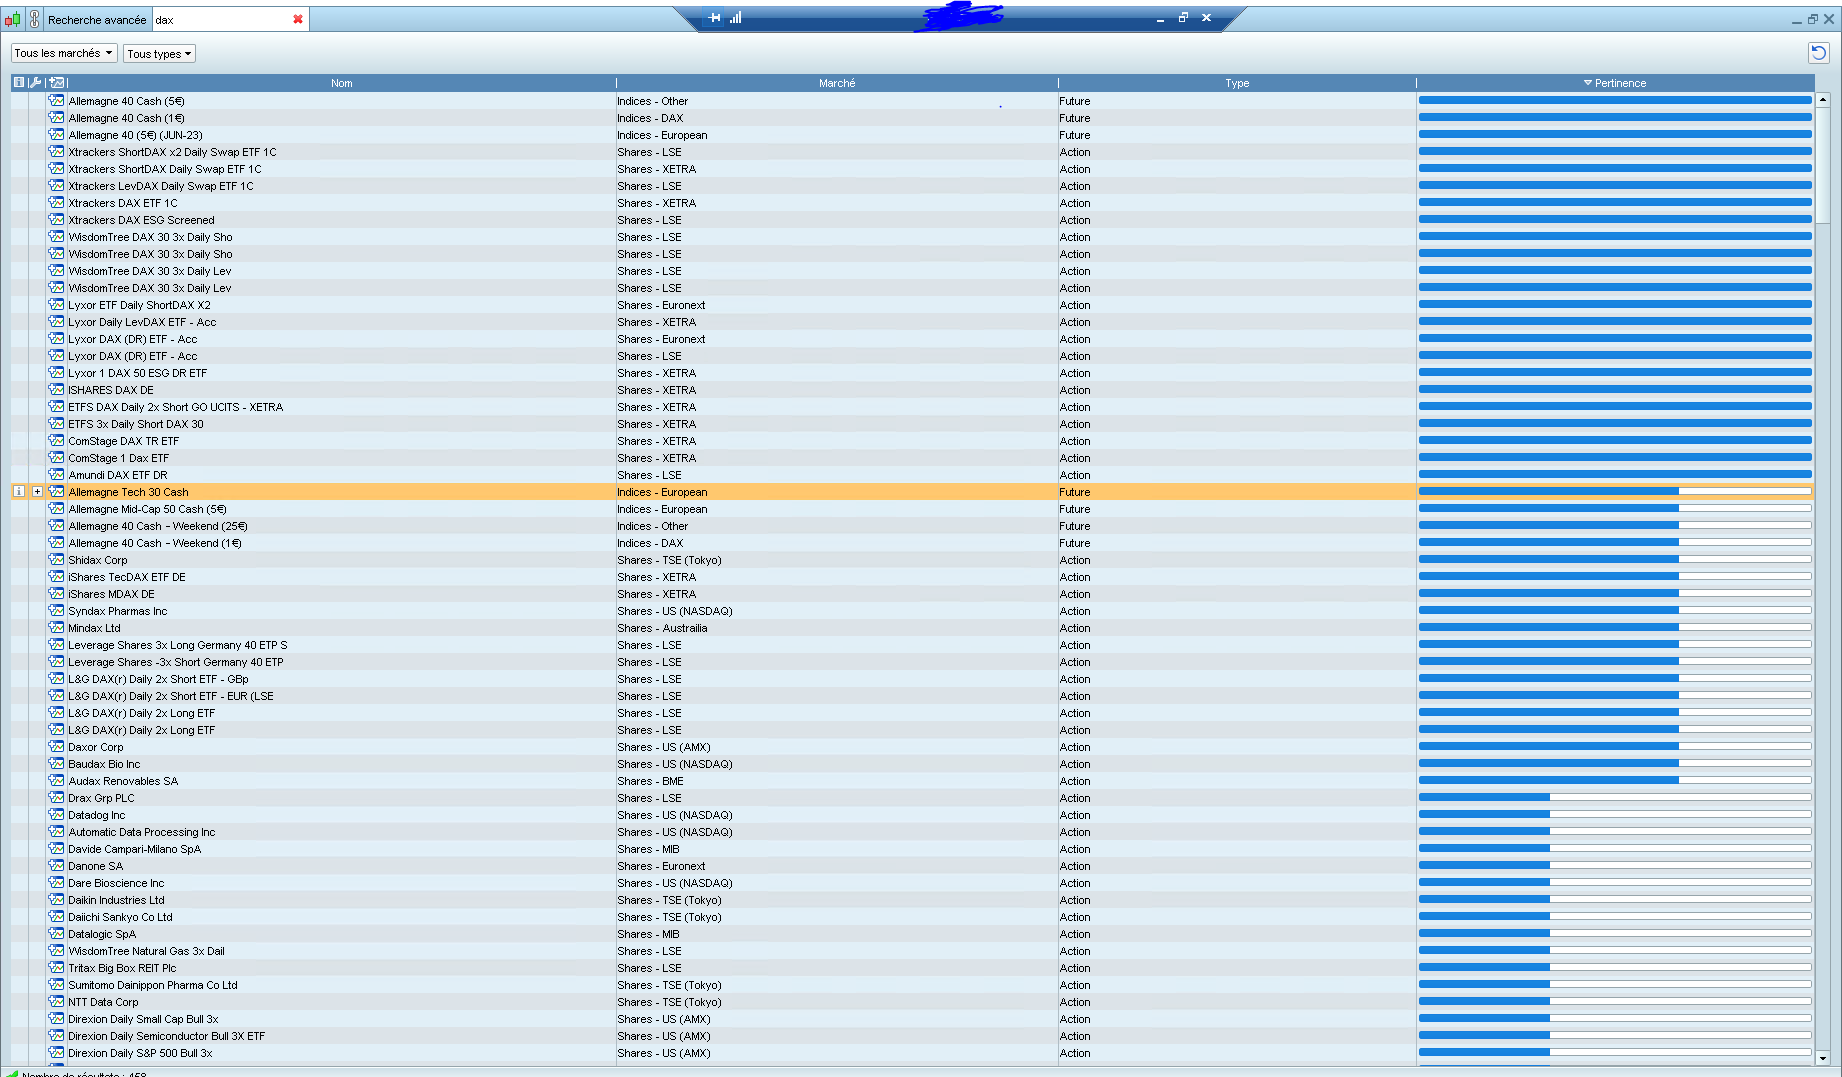Screen dimensions: 1842x1077
Task: Open chart icon for Daxor Corp
Action: [56, 747]
